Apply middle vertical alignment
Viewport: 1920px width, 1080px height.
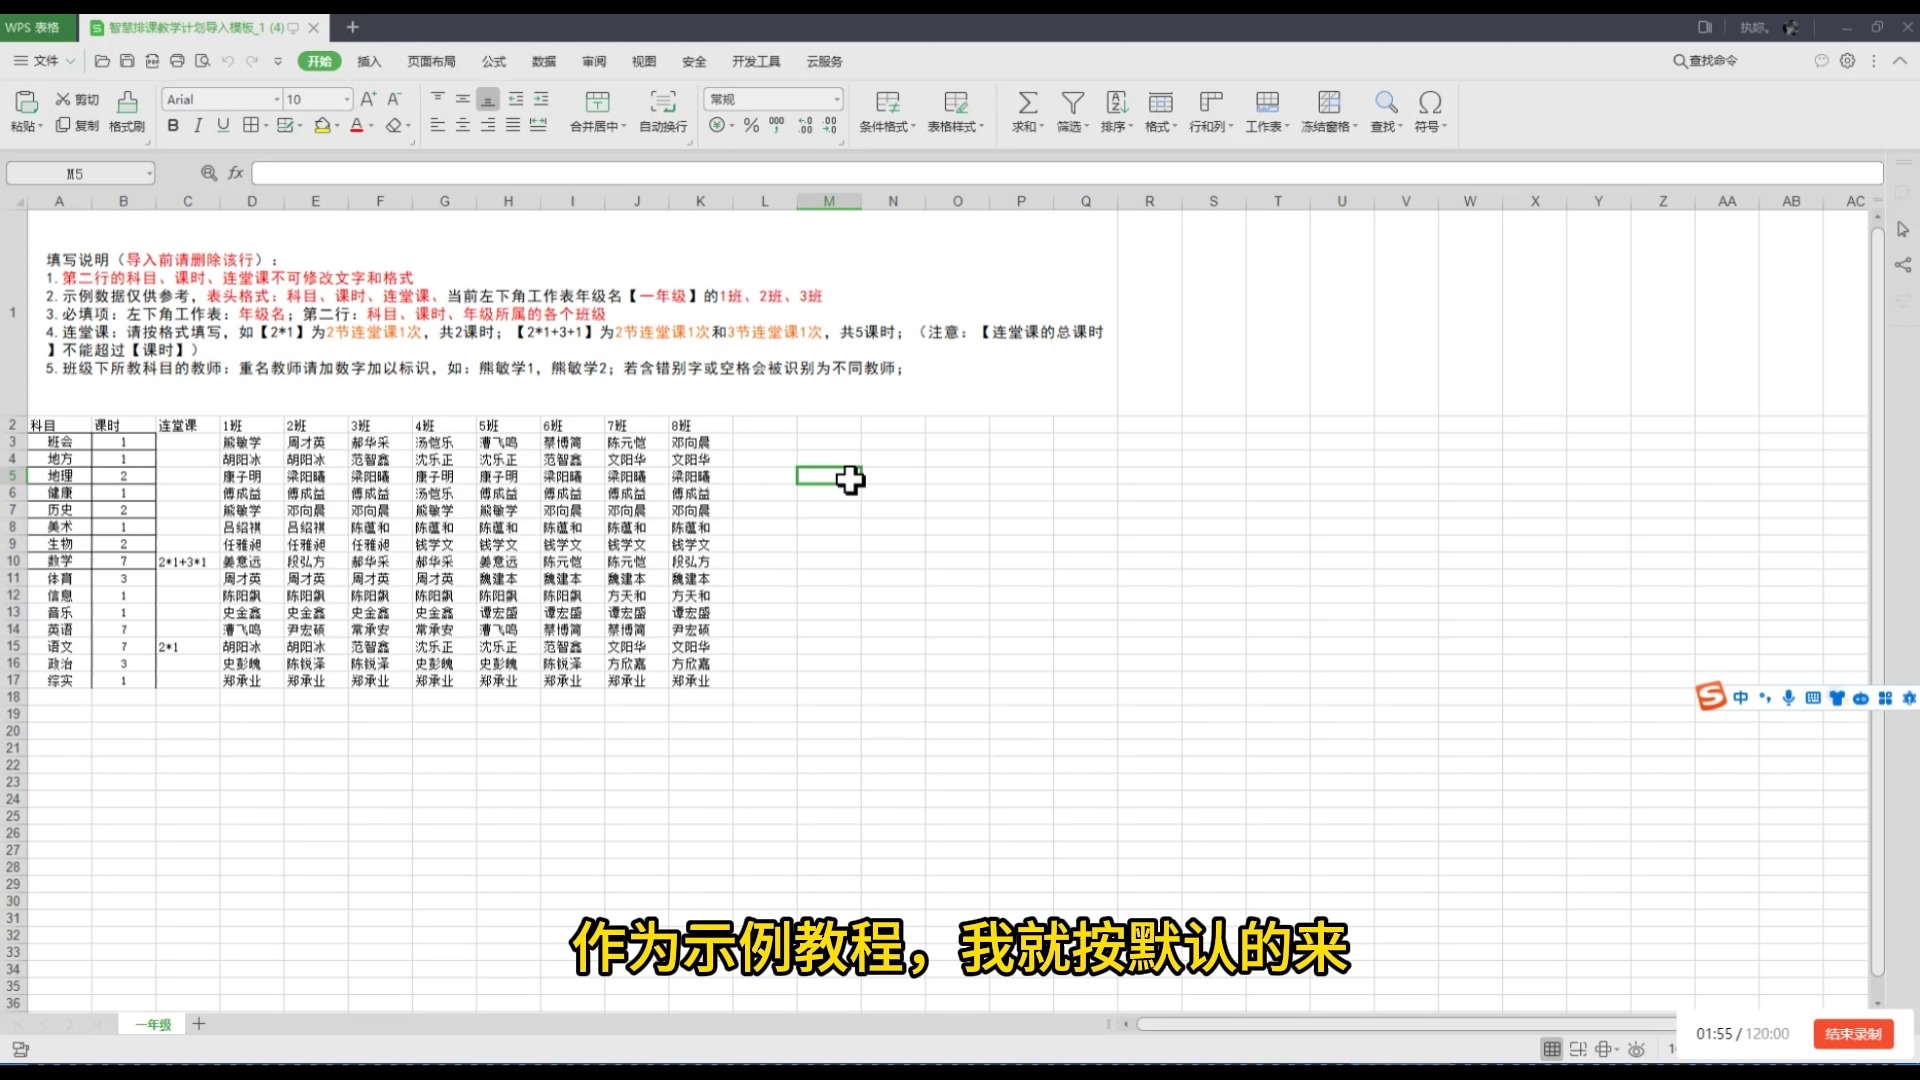pos(463,99)
